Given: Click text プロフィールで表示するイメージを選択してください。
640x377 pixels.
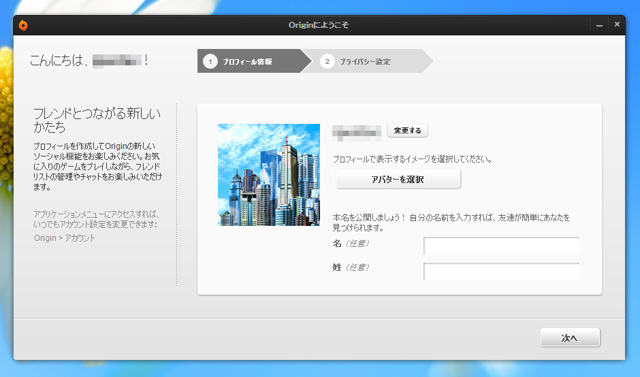Looking at the screenshot, I should [412, 159].
